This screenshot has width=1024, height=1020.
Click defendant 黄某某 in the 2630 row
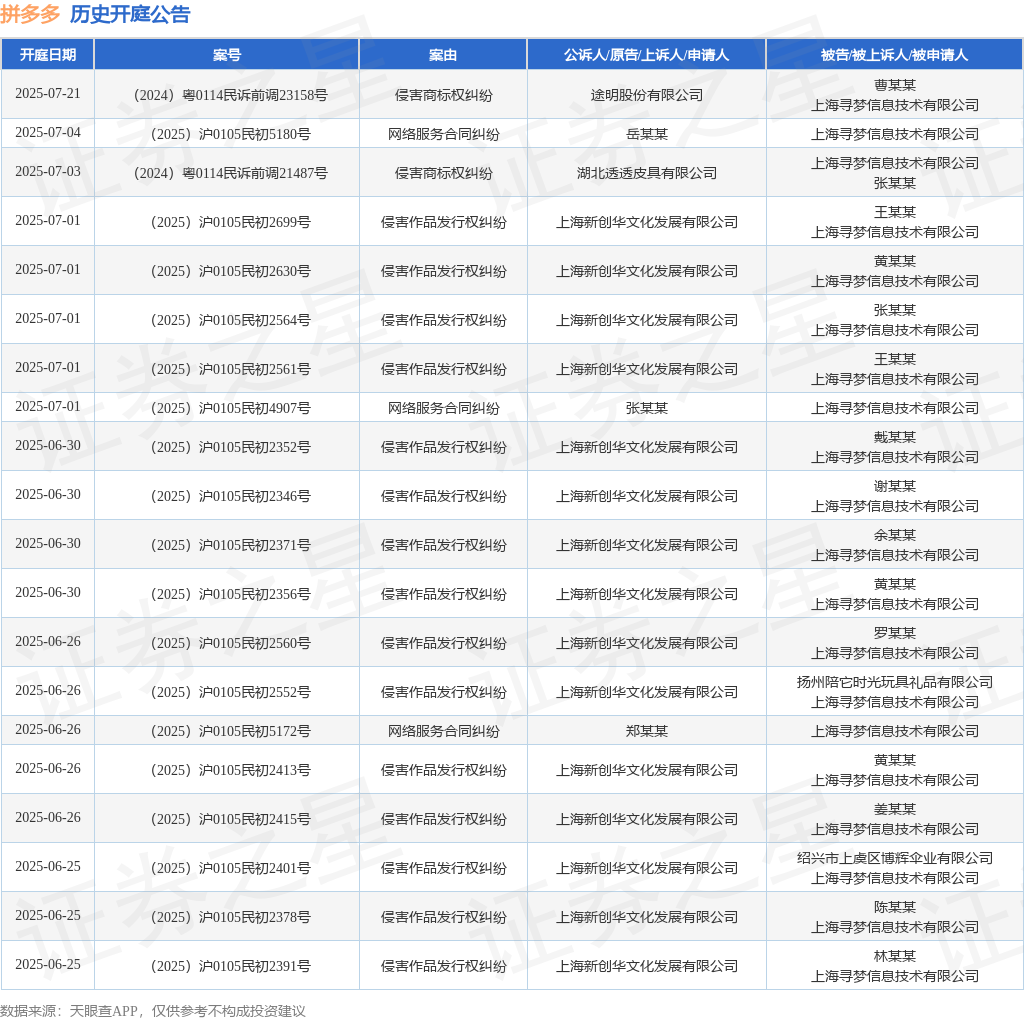[895, 261]
